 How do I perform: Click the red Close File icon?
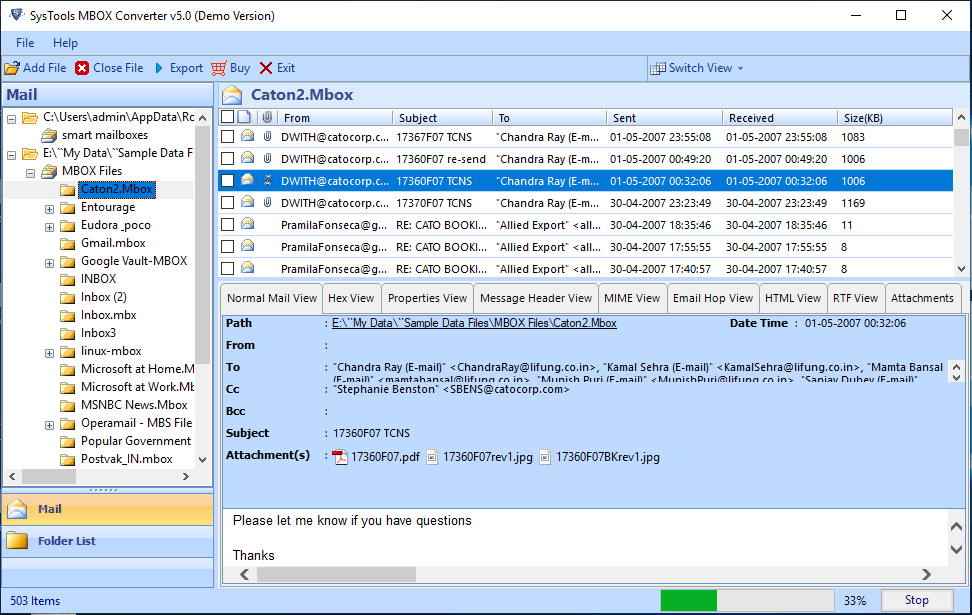(82, 68)
